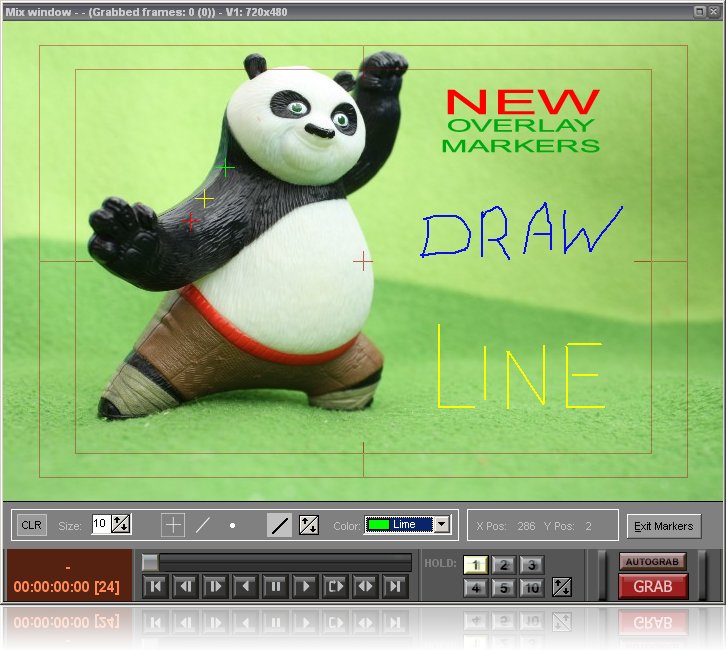Click the red crosshair marker on panda's arm

[x=190, y=221]
